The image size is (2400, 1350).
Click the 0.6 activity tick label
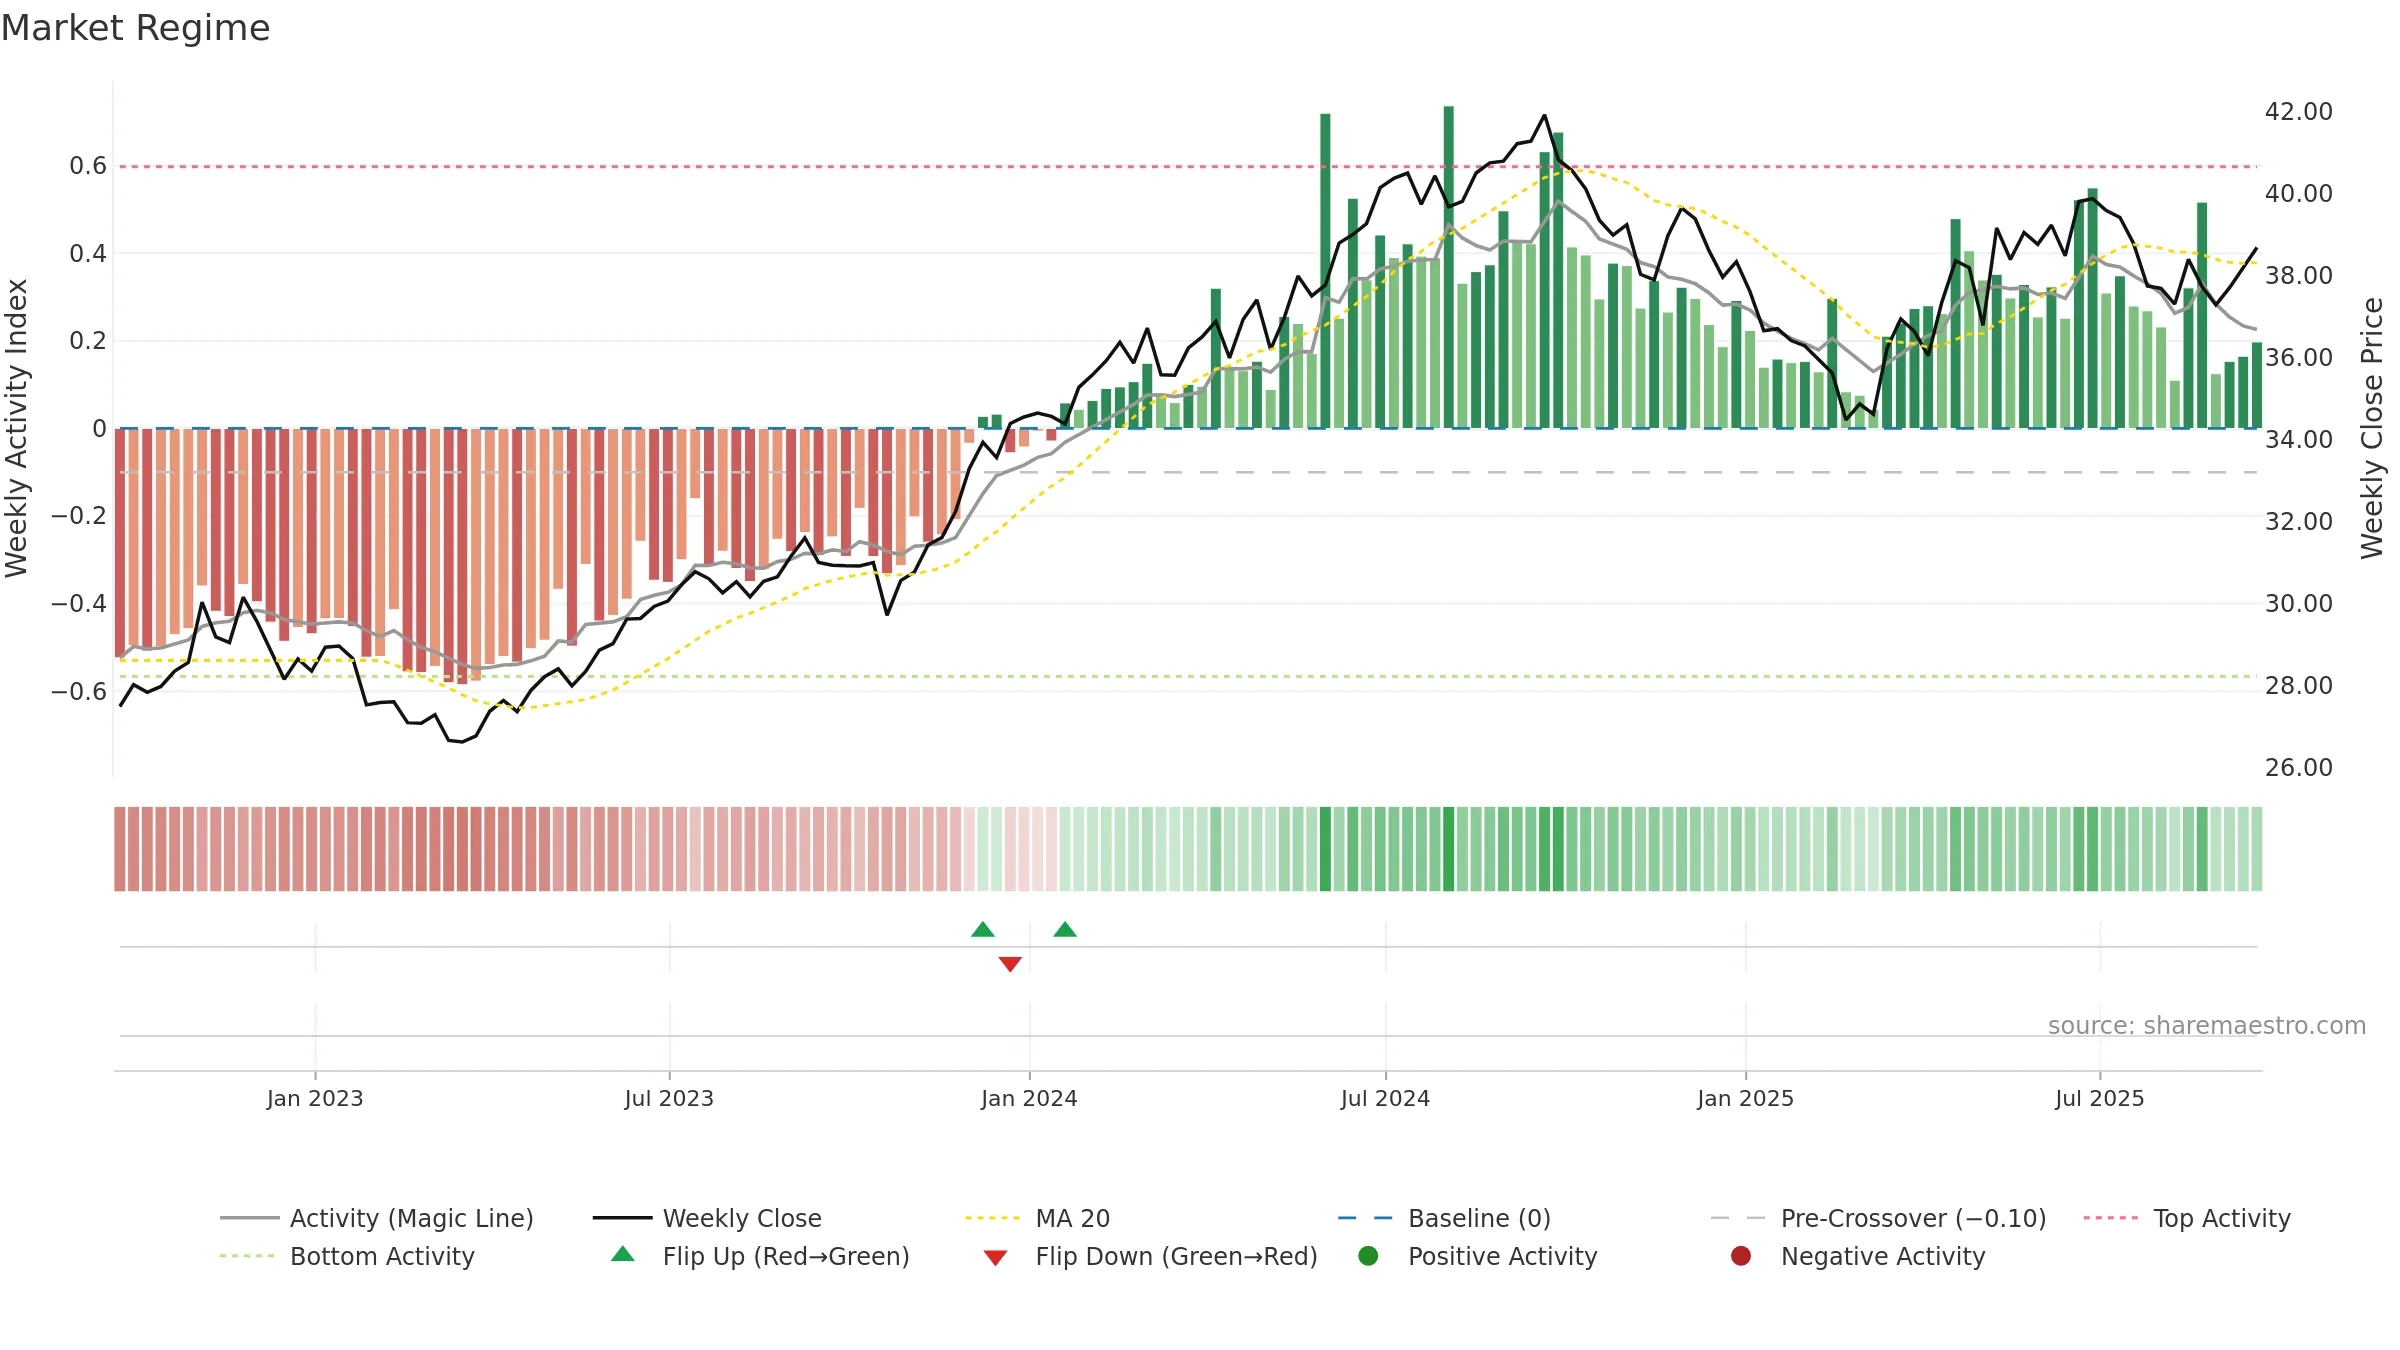pos(88,166)
